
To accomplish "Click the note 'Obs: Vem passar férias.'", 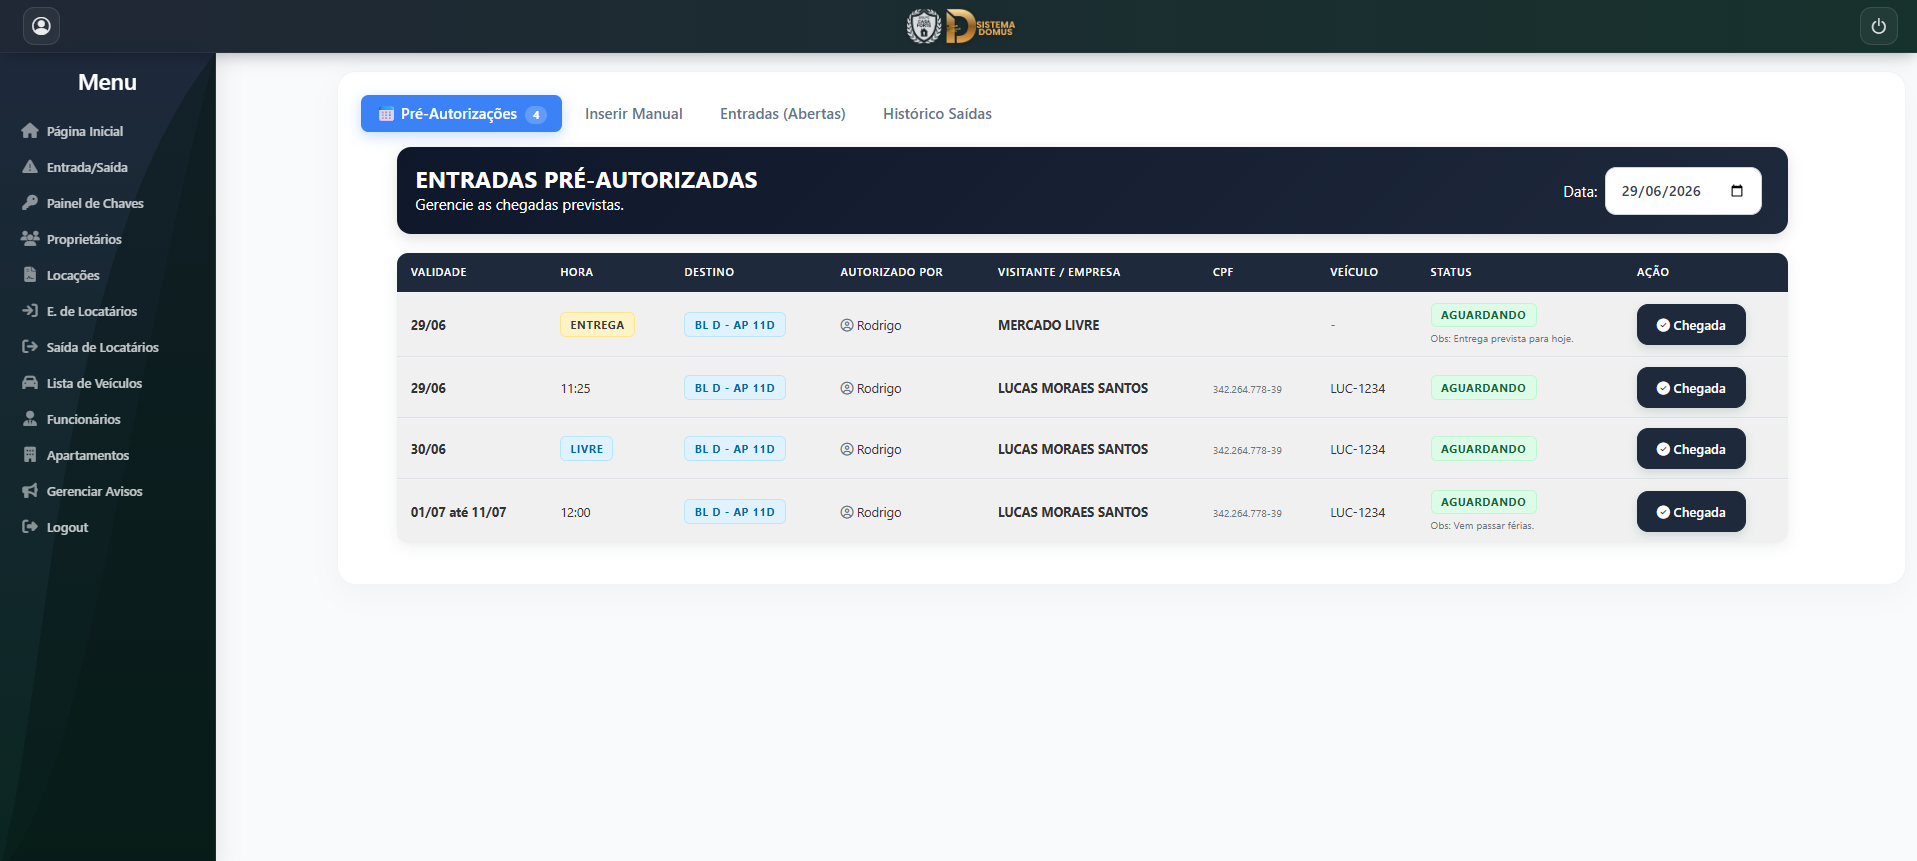I will (x=1481, y=526).
